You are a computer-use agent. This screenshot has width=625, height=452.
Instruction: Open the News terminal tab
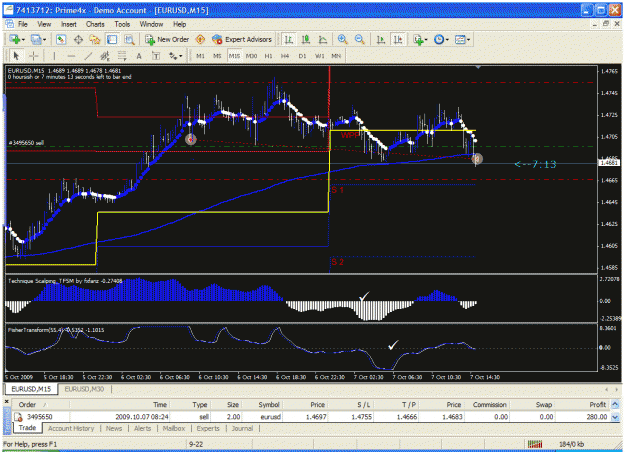[x=114, y=428]
